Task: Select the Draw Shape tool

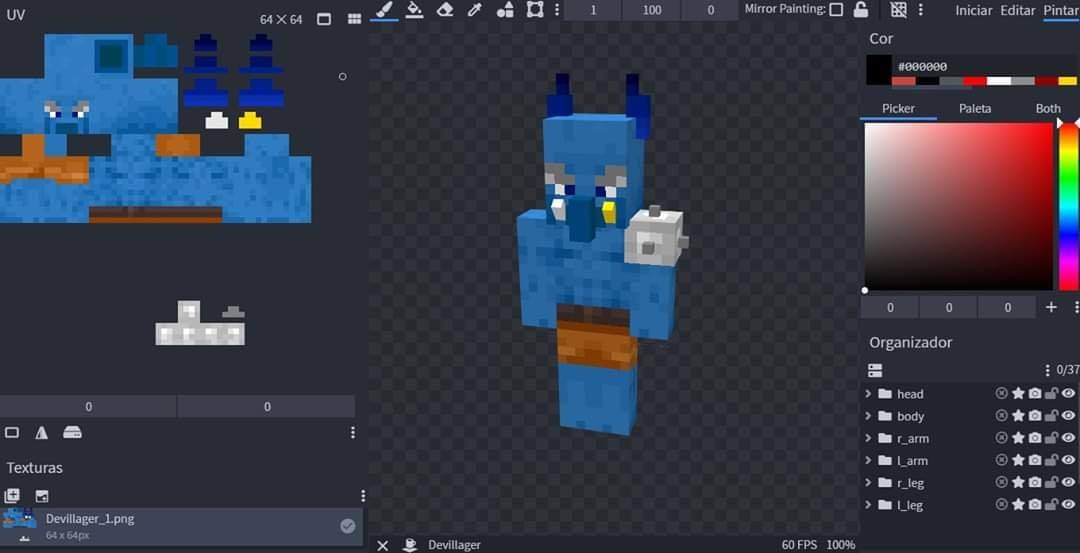Action: click(x=505, y=10)
